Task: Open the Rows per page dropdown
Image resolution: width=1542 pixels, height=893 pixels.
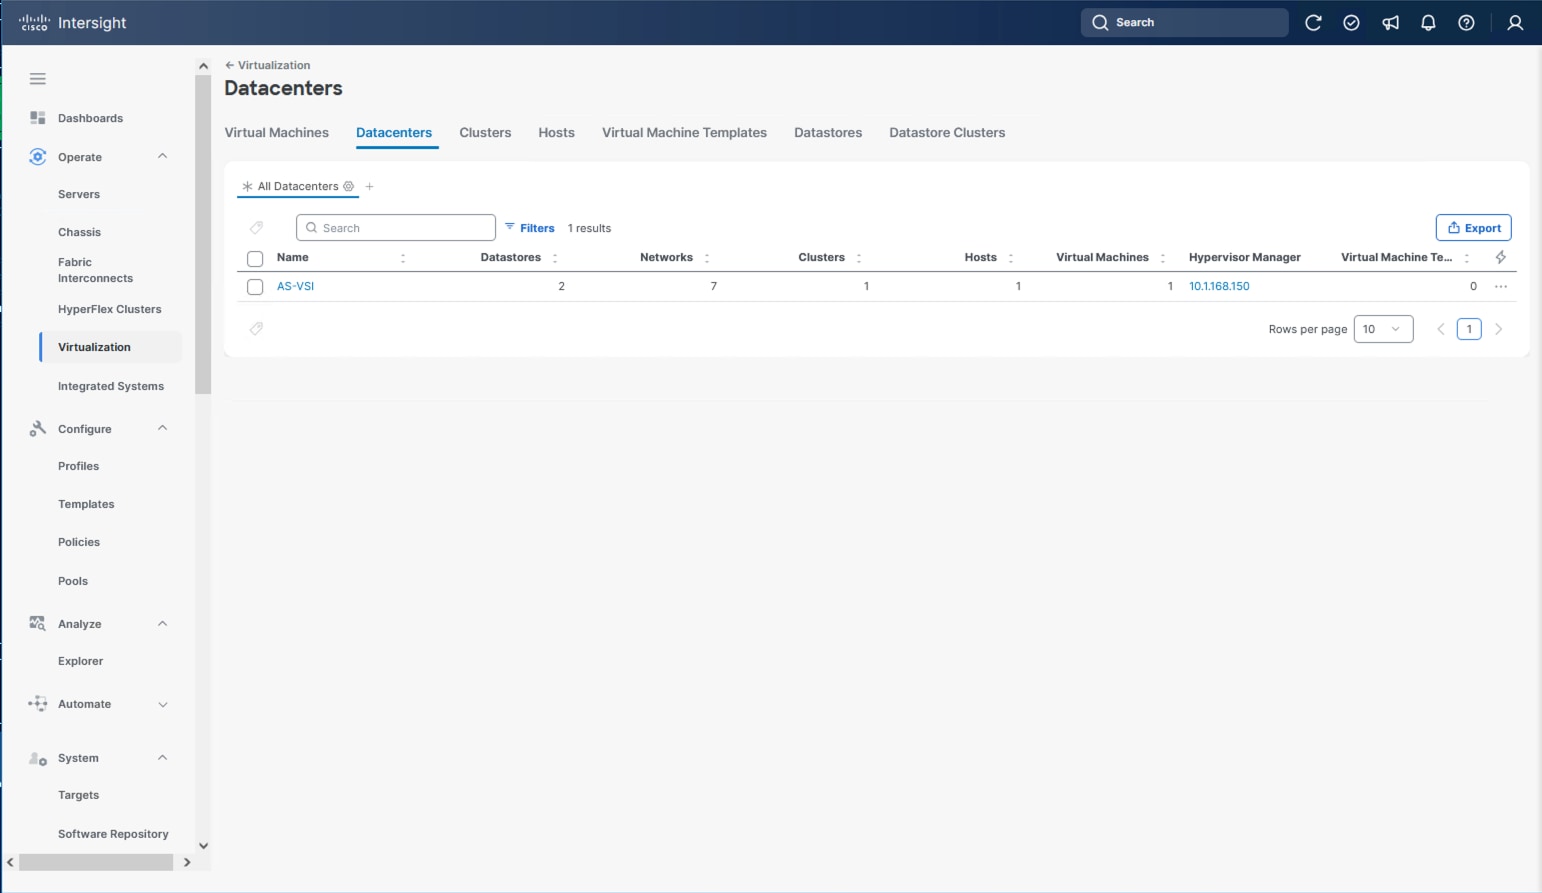Action: (1383, 328)
